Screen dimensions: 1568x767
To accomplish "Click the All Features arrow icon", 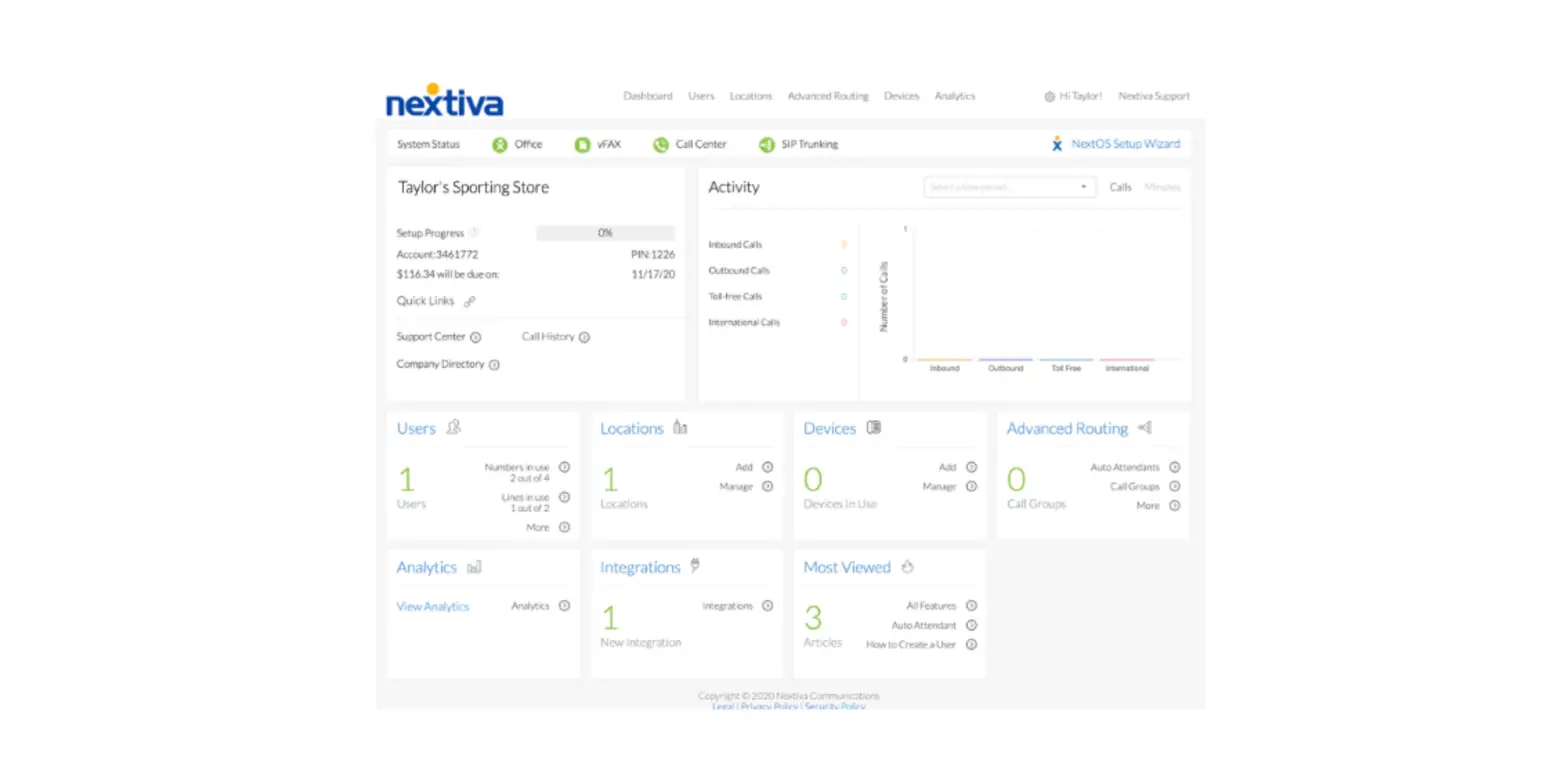I will pyautogui.click(x=972, y=606).
